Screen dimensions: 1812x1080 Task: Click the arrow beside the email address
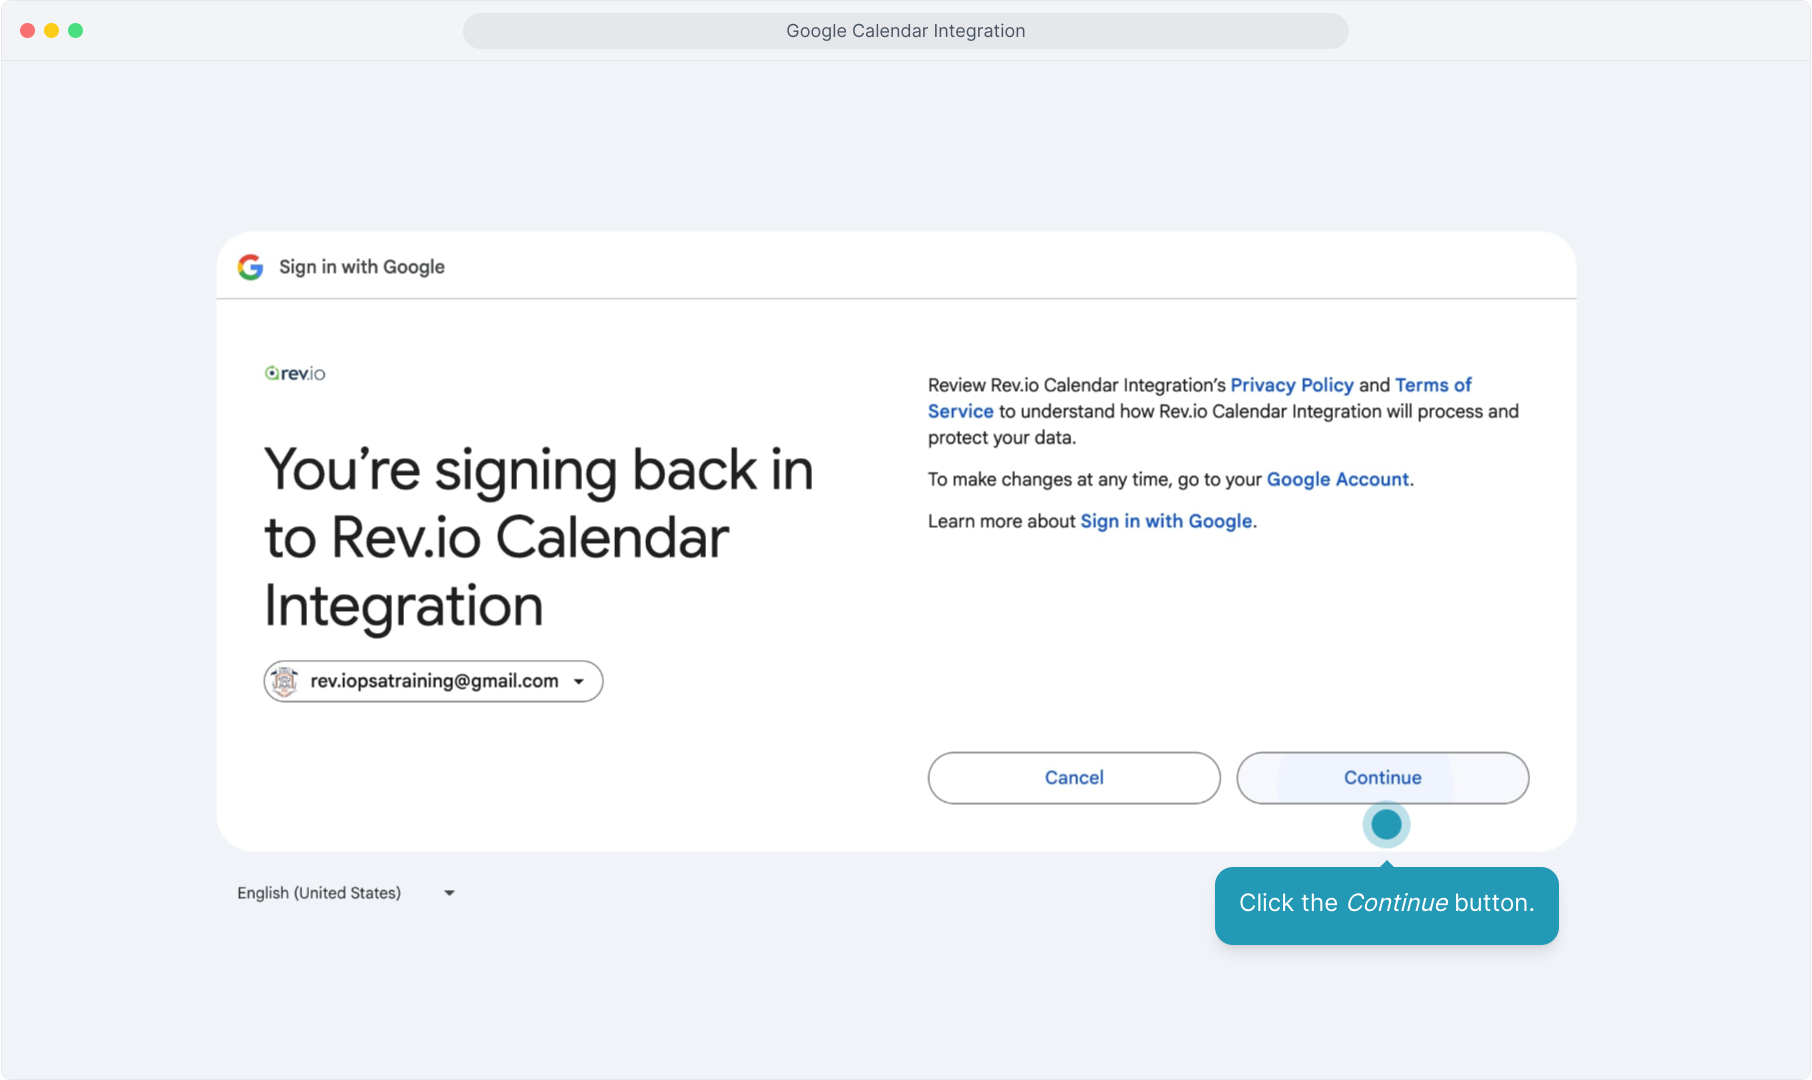pos(579,682)
